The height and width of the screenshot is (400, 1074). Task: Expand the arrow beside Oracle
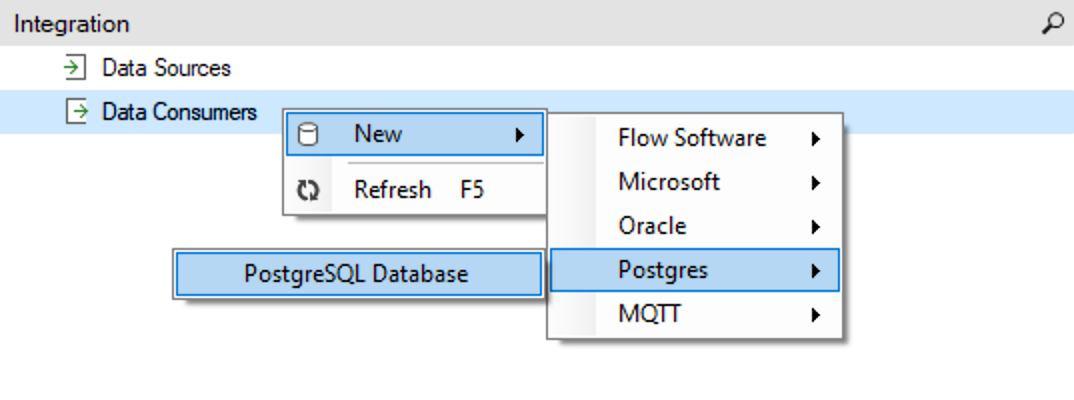click(815, 227)
